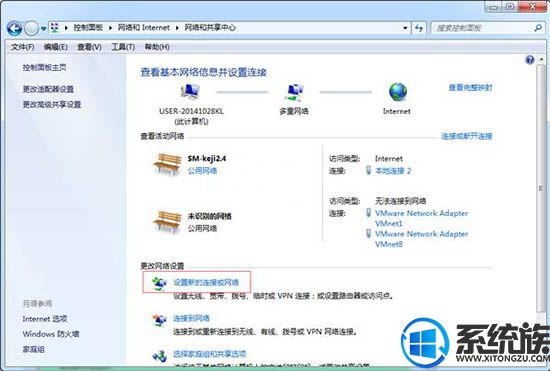Click the 选择家庭组和共享选项 icon

159,356
